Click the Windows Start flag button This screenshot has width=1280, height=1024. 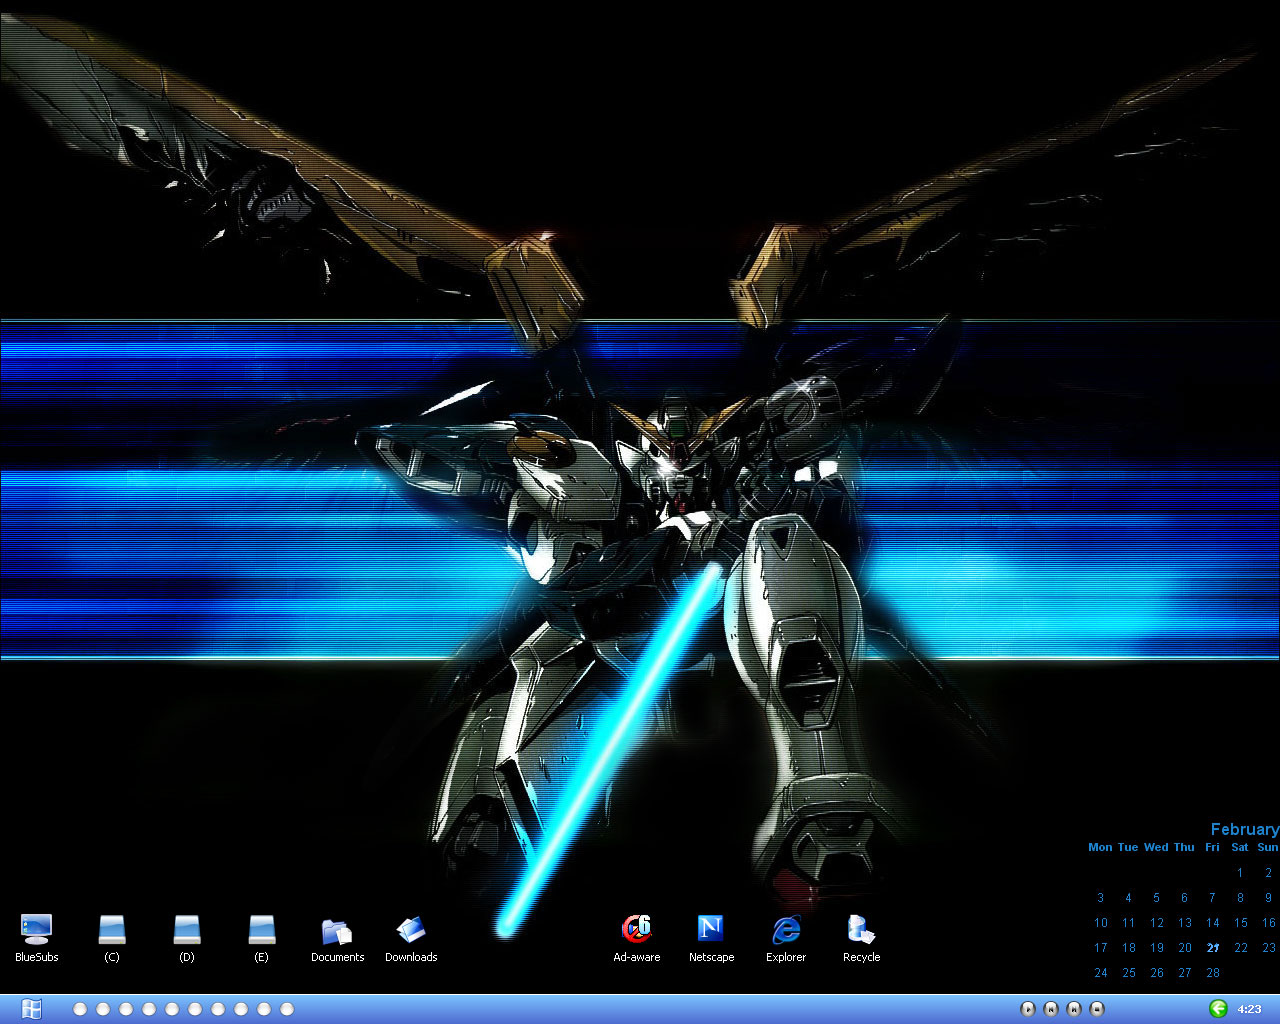pyautogui.click(x=31, y=1009)
